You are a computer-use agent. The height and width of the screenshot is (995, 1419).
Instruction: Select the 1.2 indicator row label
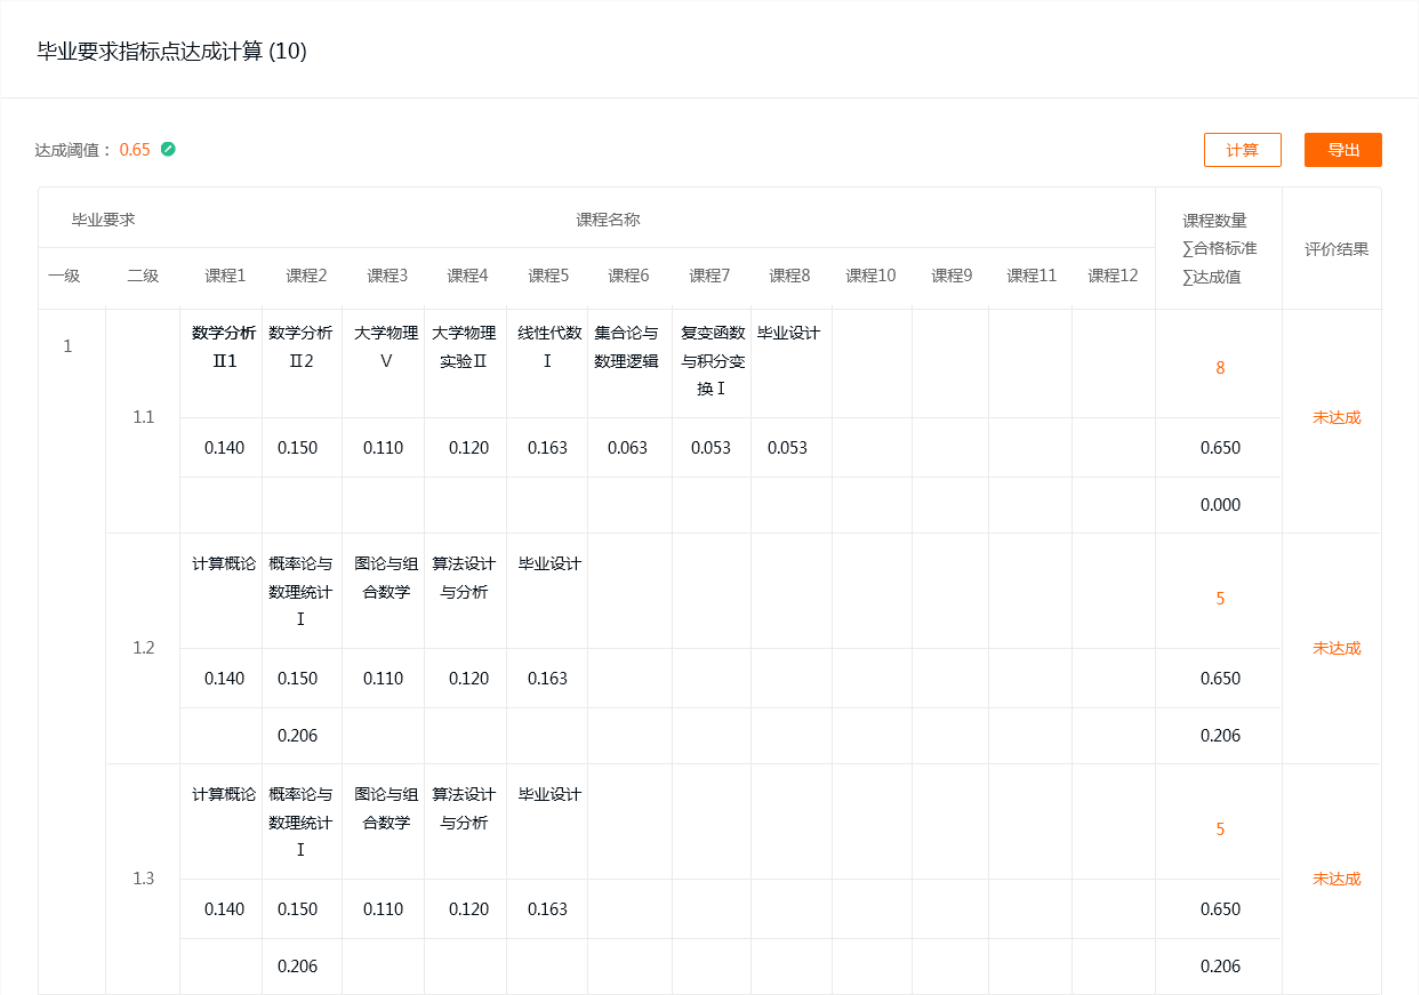(143, 648)
